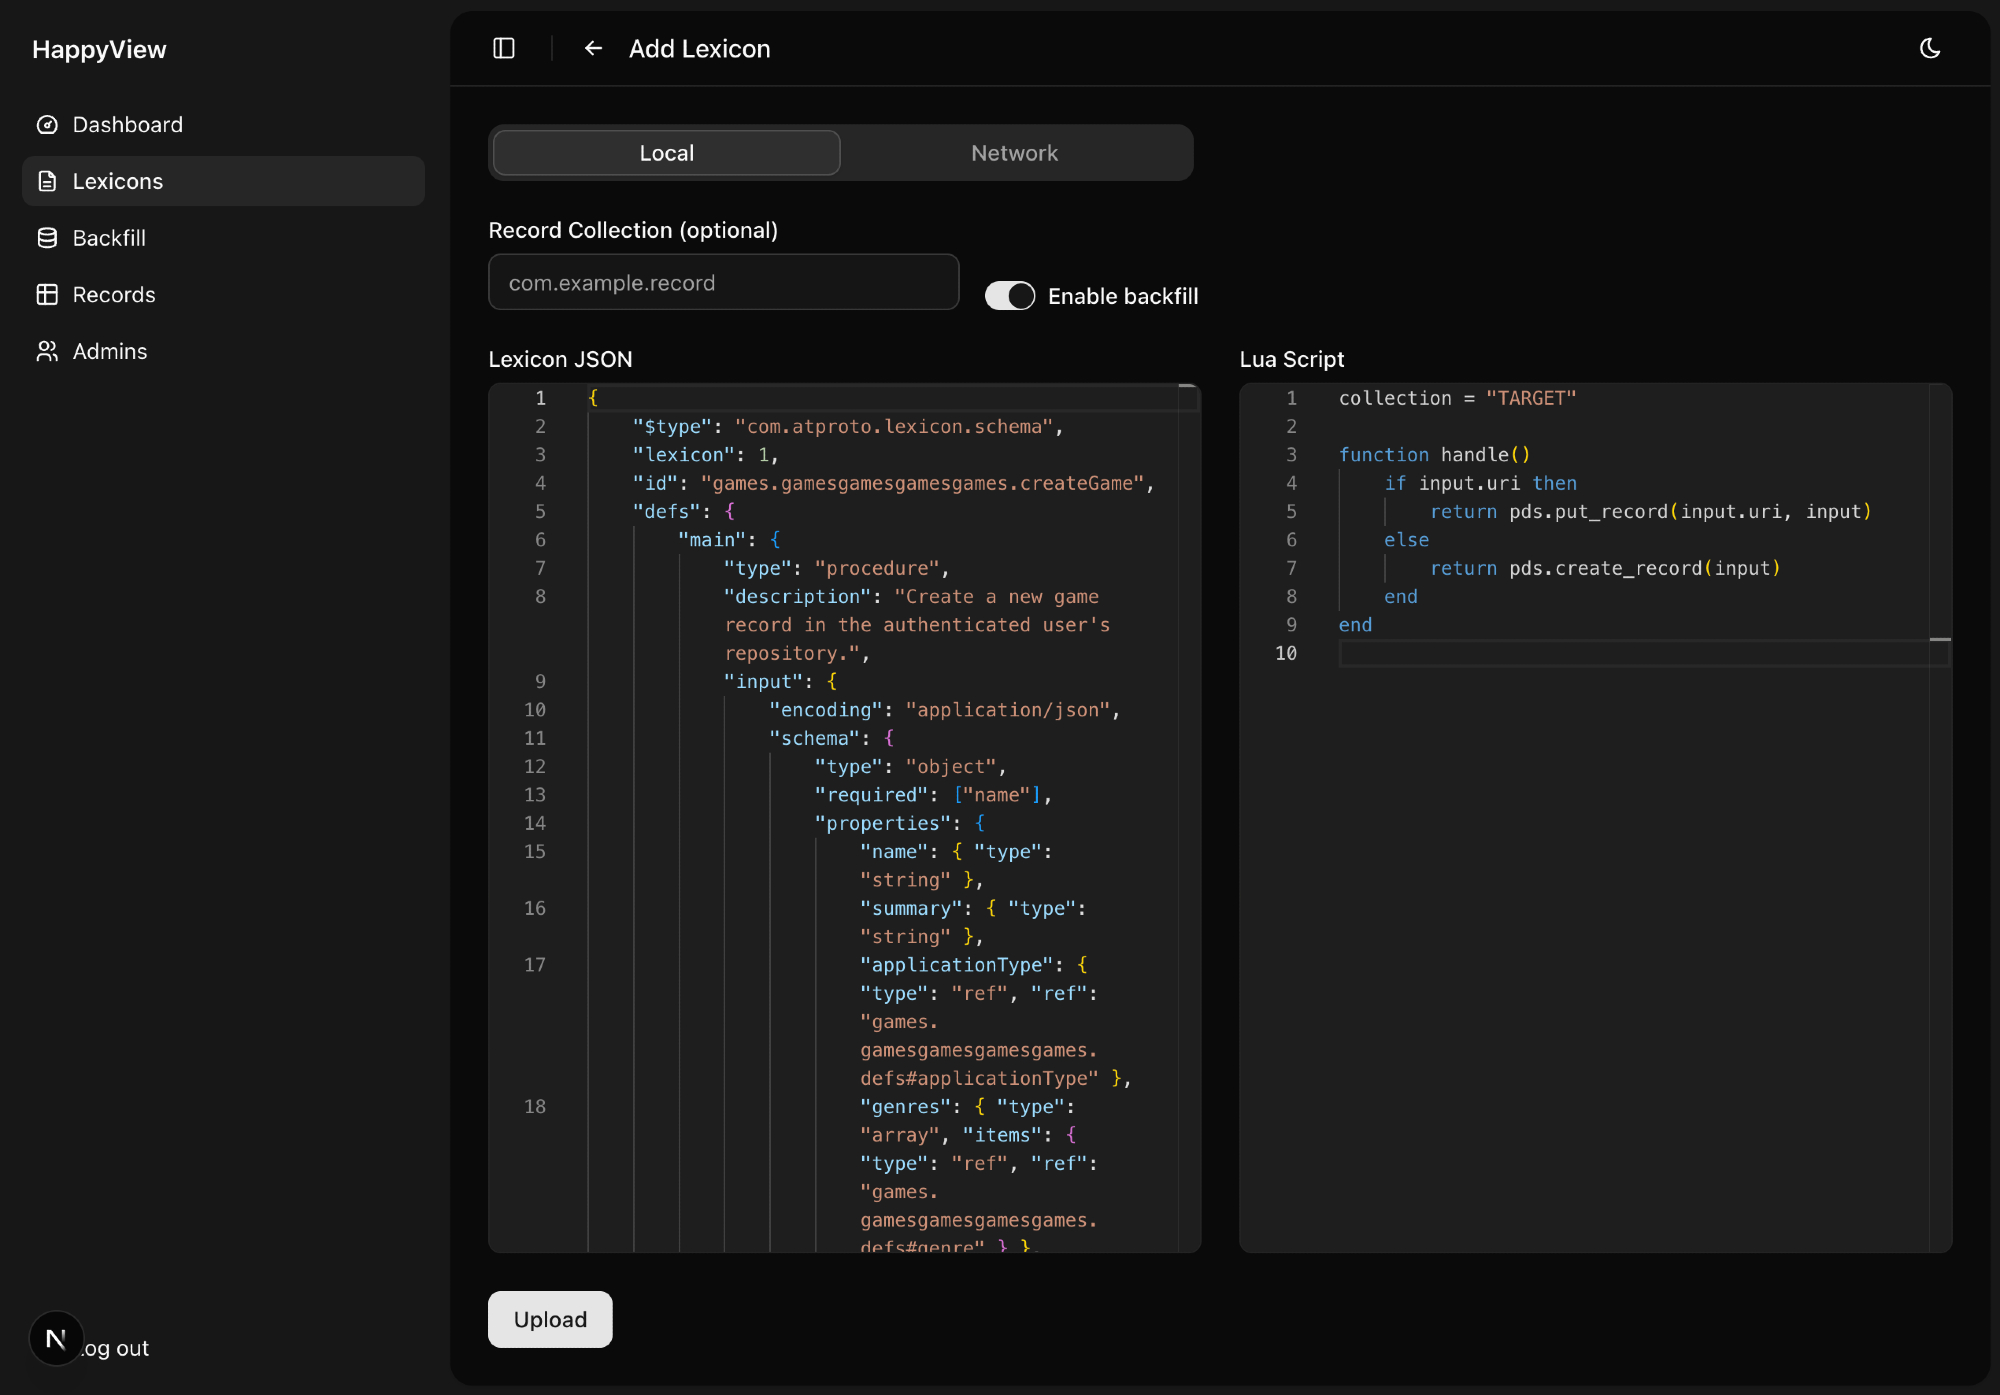The image size is (2000, 1395).
Task: Click the Dashboard gauge icon
Action: point(47,125)
